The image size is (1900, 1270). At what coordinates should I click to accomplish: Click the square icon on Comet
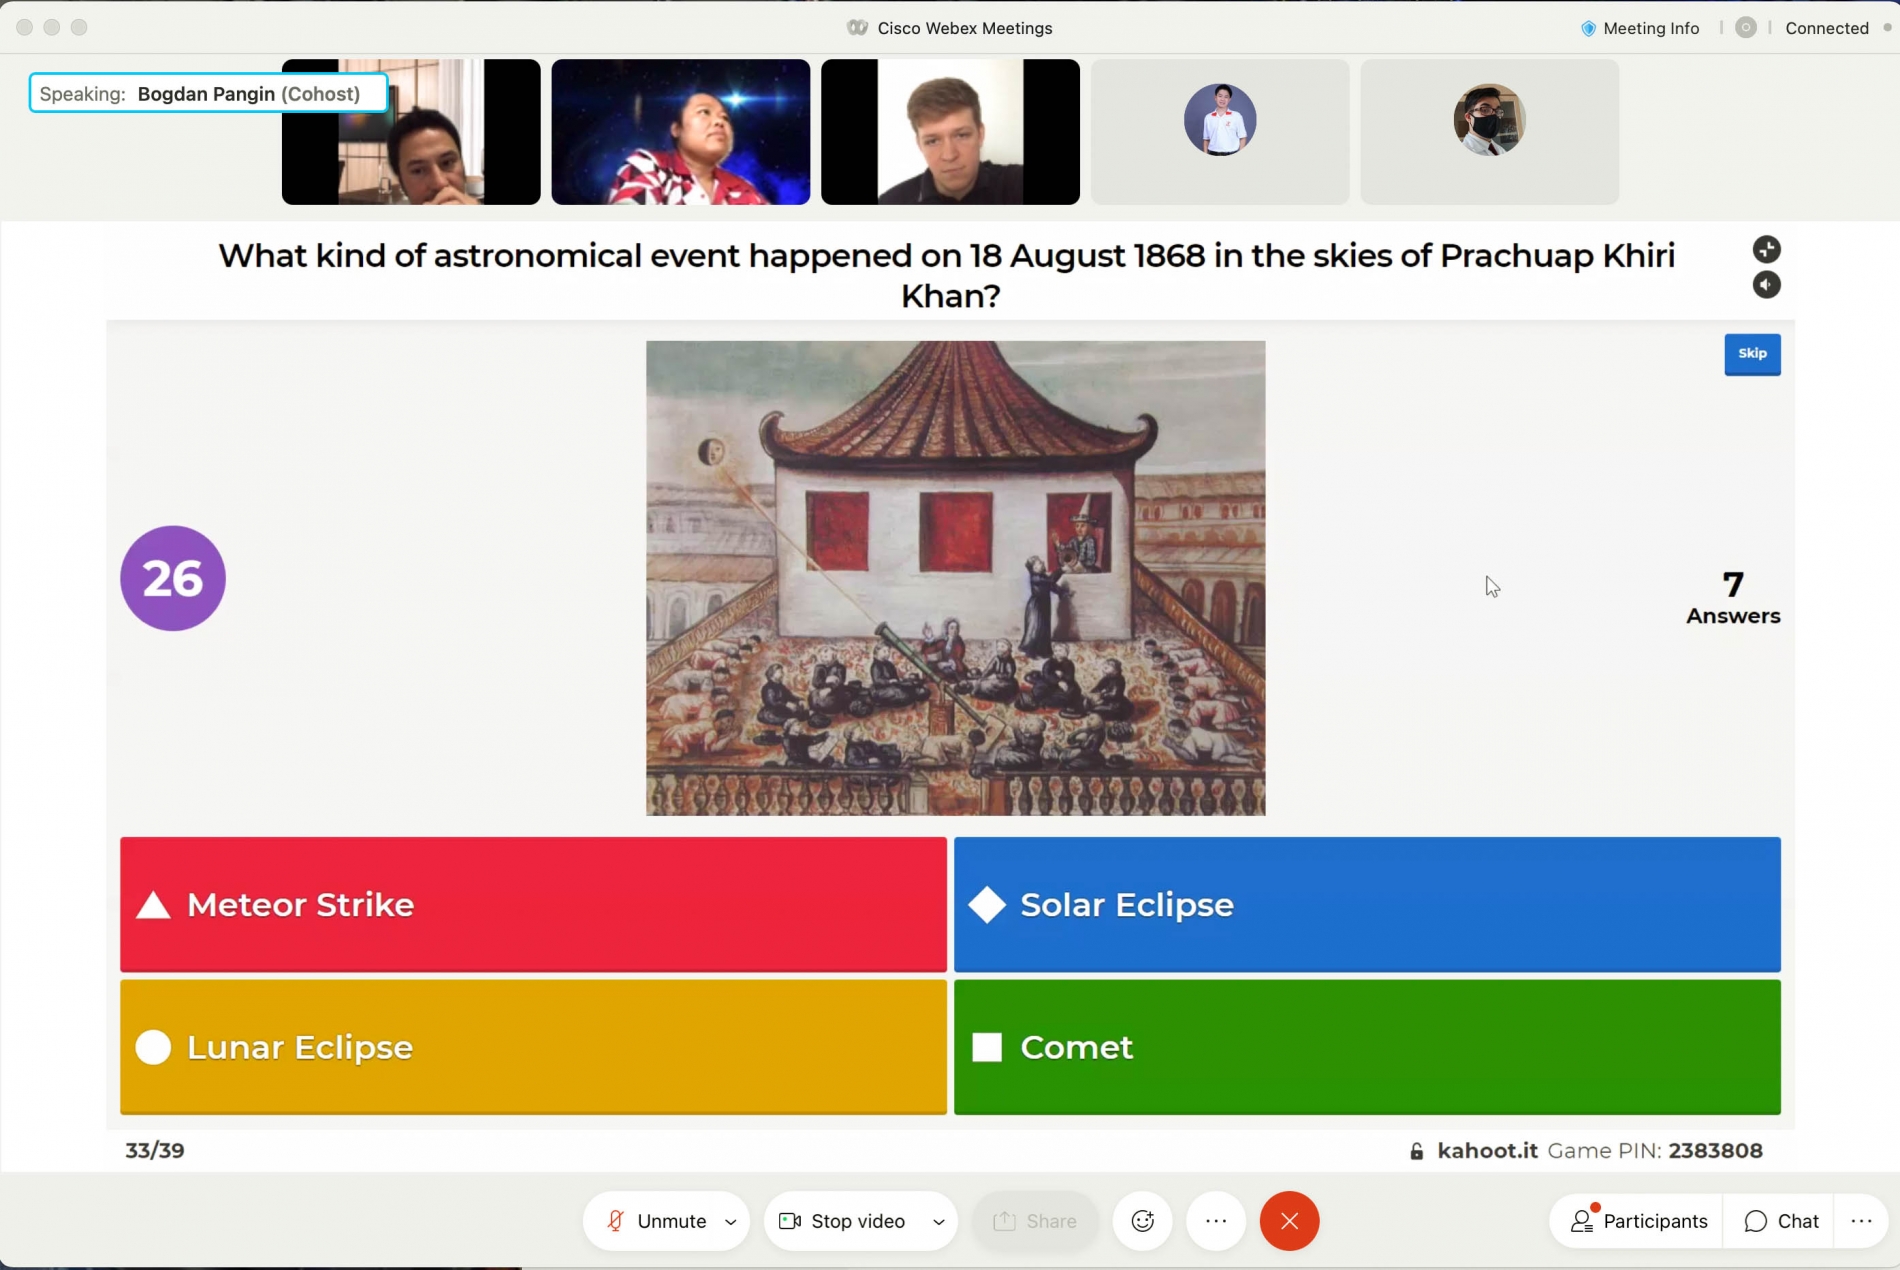(x=987, y=1047)
